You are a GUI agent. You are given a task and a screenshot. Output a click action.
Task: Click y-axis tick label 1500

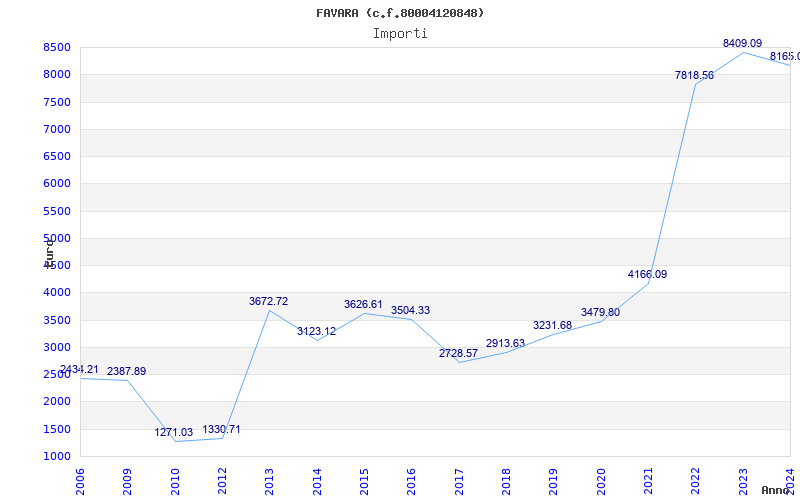point(57,429)
